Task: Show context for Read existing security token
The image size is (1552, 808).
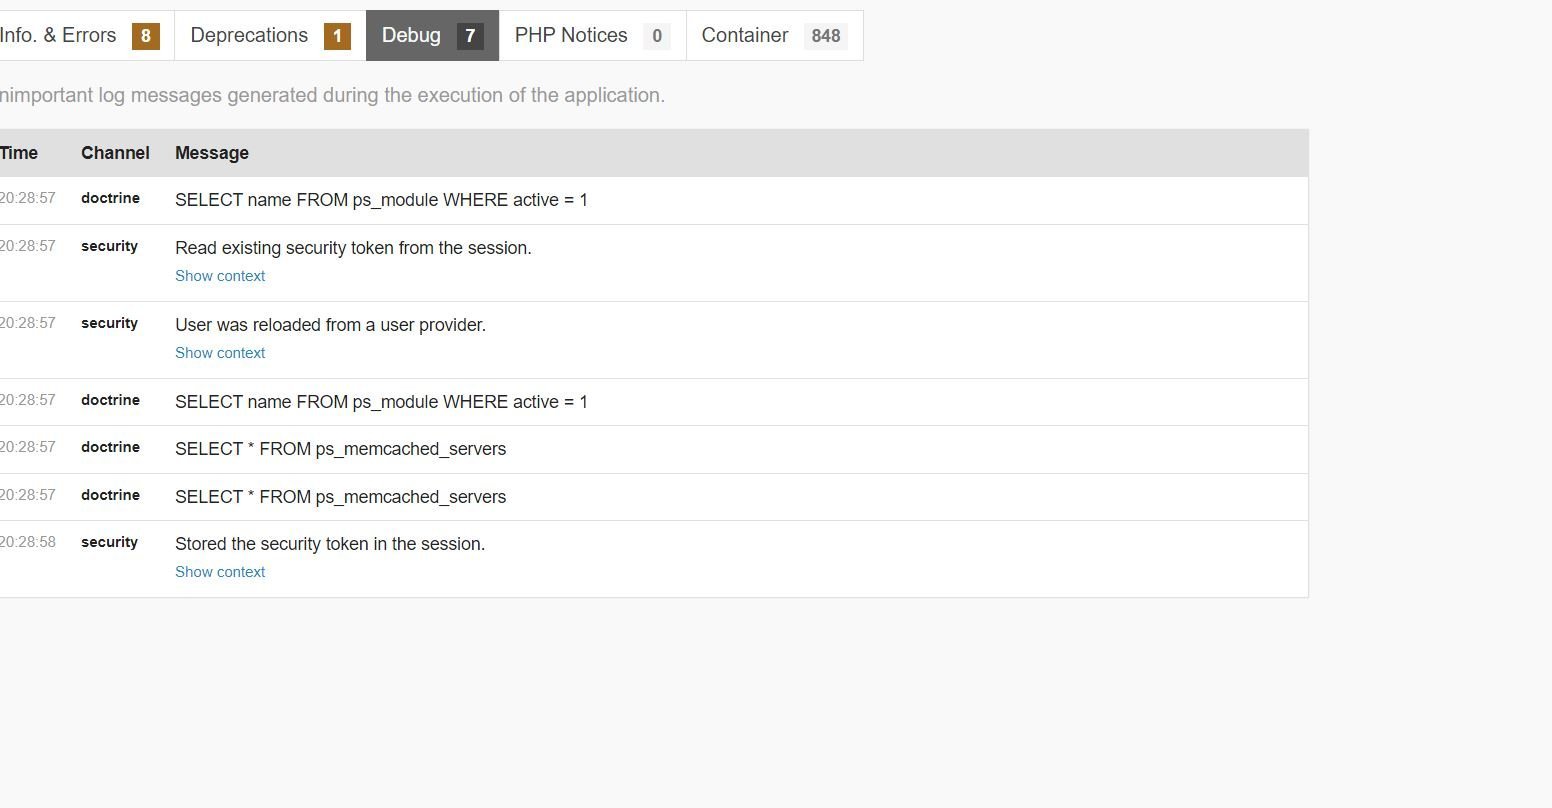Action: click(x=220, y=276)
